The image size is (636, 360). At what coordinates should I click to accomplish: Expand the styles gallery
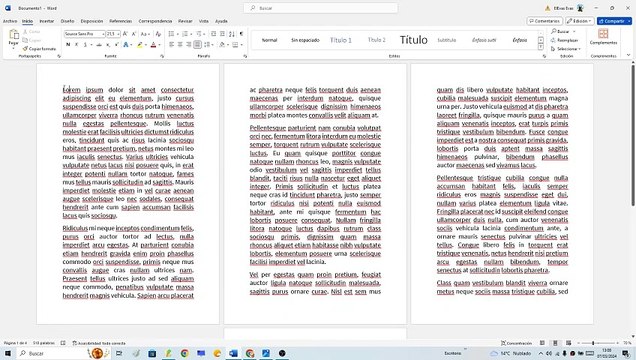541,47
